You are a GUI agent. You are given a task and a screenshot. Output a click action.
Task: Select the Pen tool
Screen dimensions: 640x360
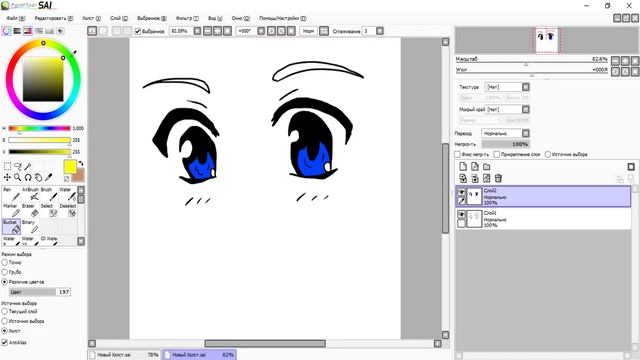tap(11, 194)
